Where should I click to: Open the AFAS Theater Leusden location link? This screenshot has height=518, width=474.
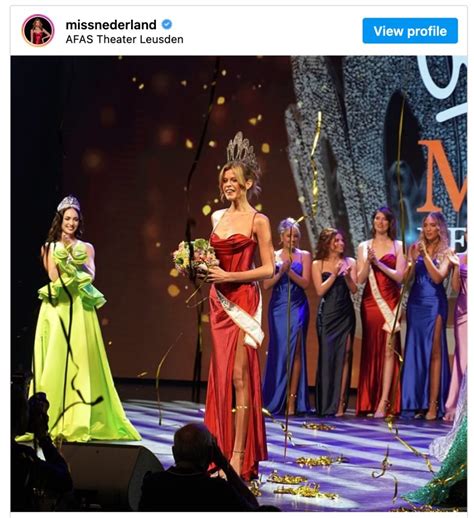tap(124, 39)
